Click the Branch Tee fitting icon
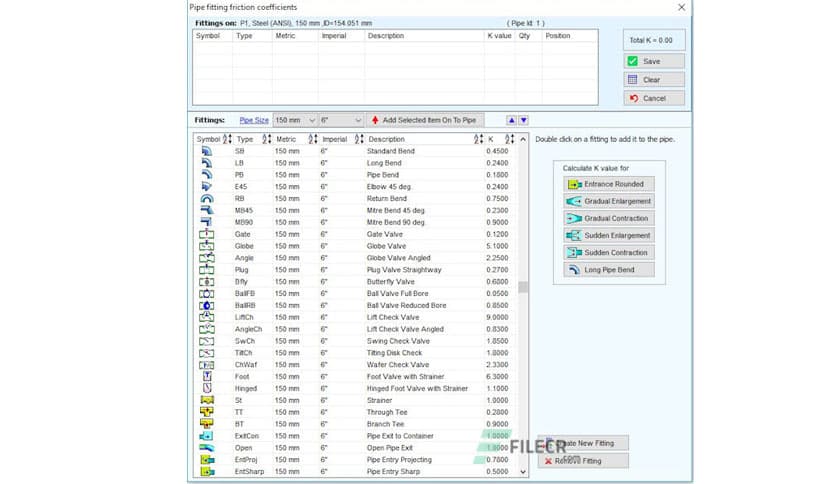Viewport: 836px width, 484px height. point(207,424)
